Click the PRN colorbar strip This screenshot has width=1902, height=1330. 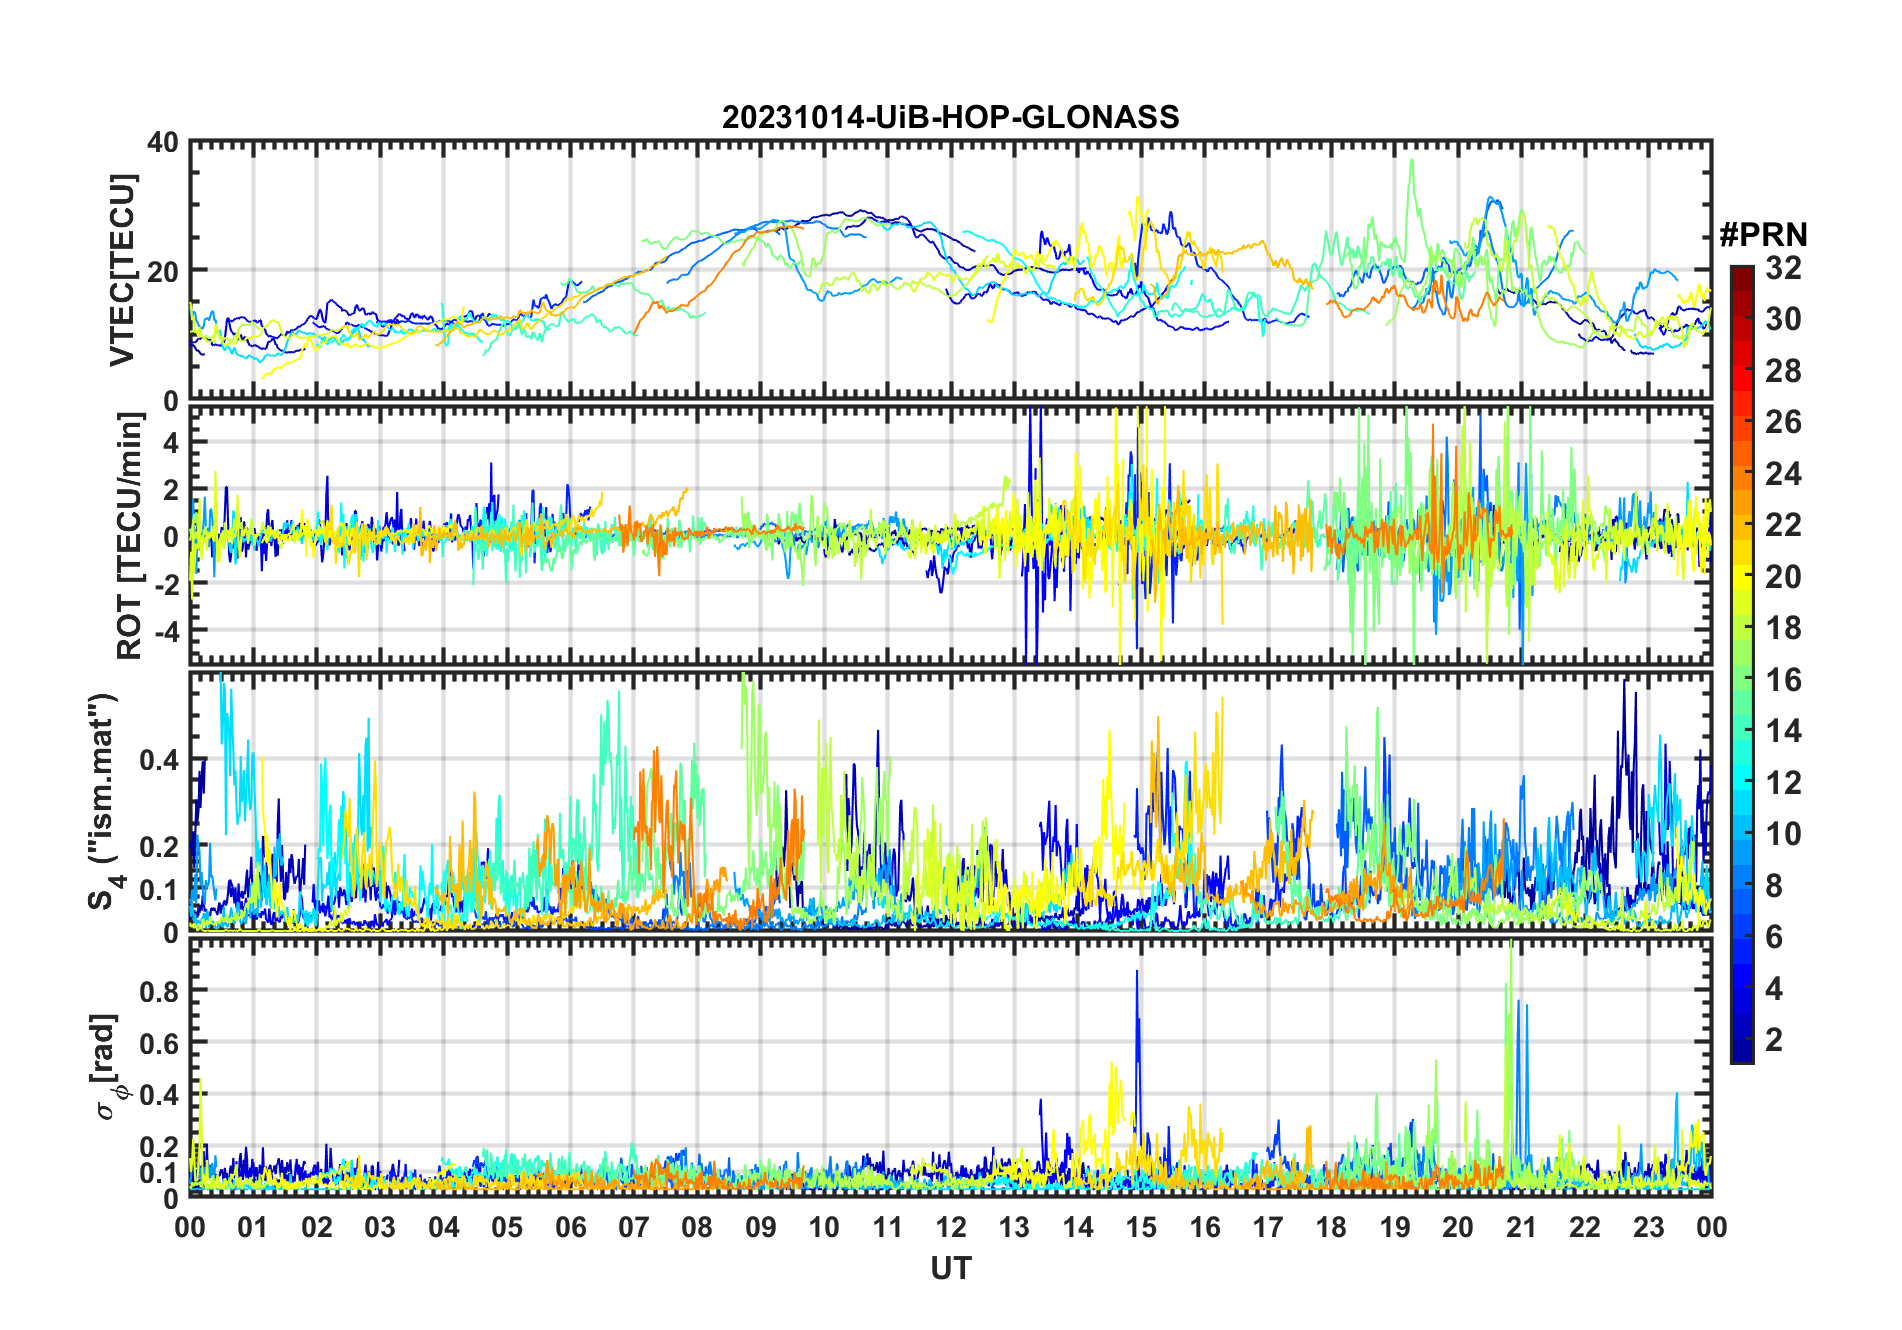pos(1742,664)
